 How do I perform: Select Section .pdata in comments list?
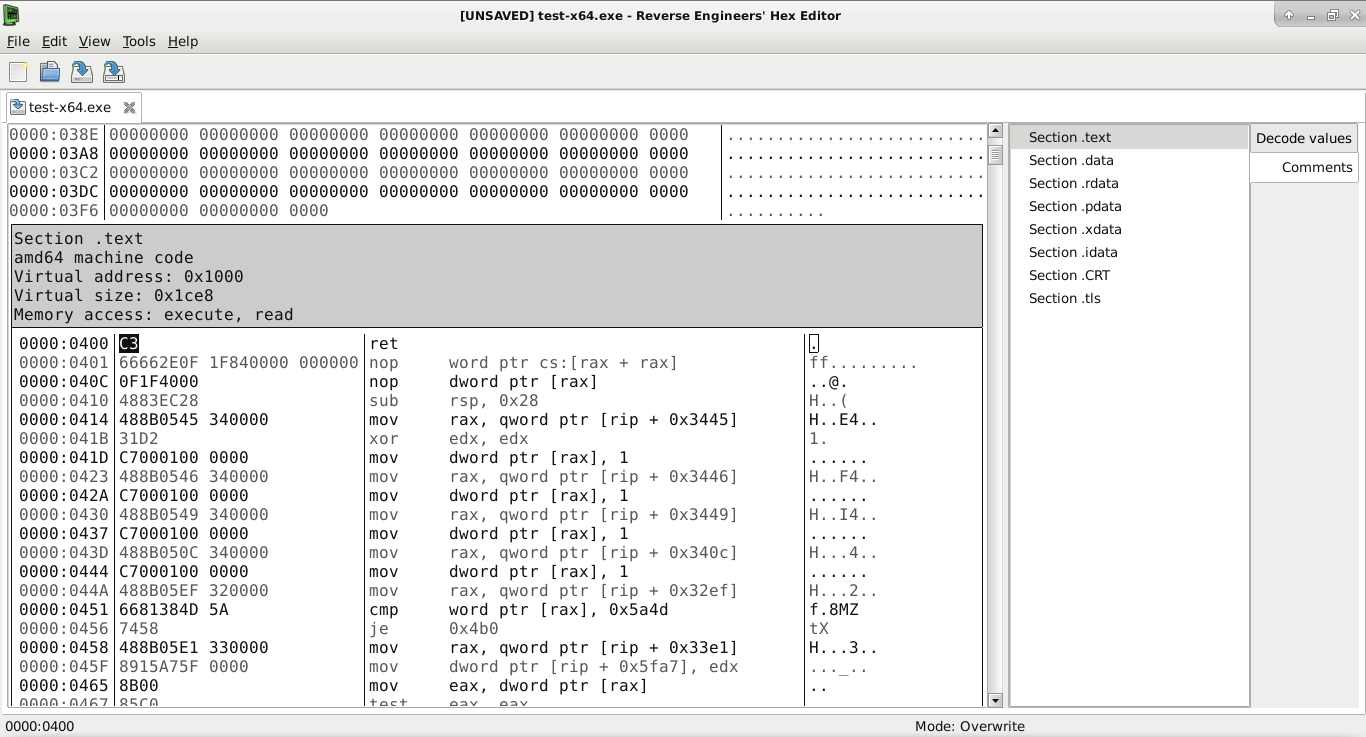click(x=1129, y=206)
